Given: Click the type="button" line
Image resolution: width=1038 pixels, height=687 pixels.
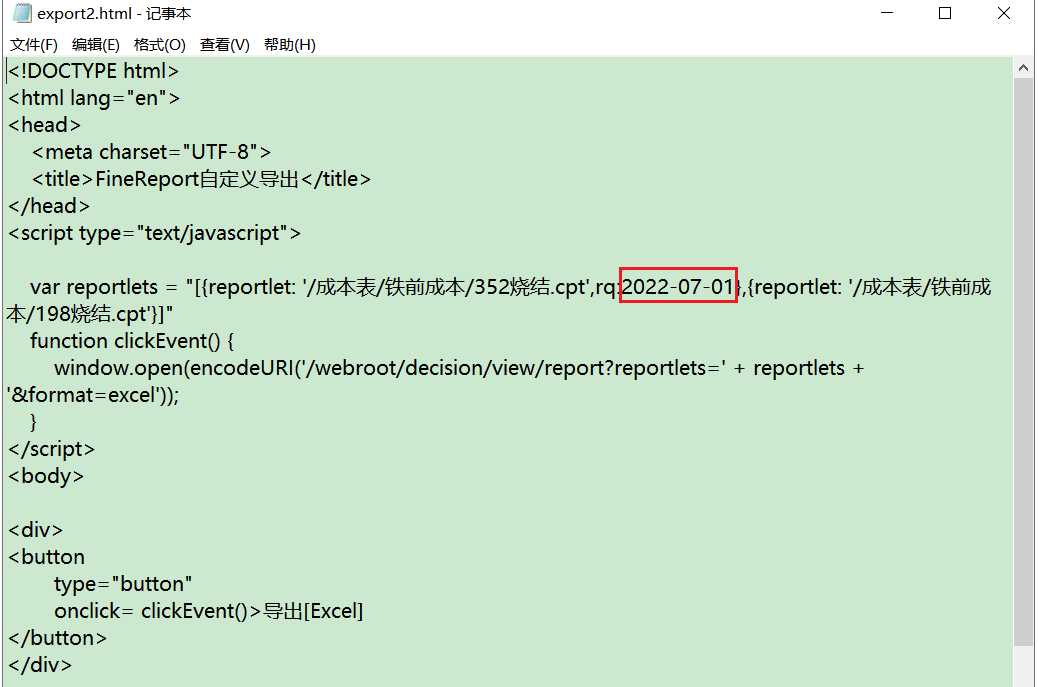Looking at the screenshot, I should (x=123, y=584).
